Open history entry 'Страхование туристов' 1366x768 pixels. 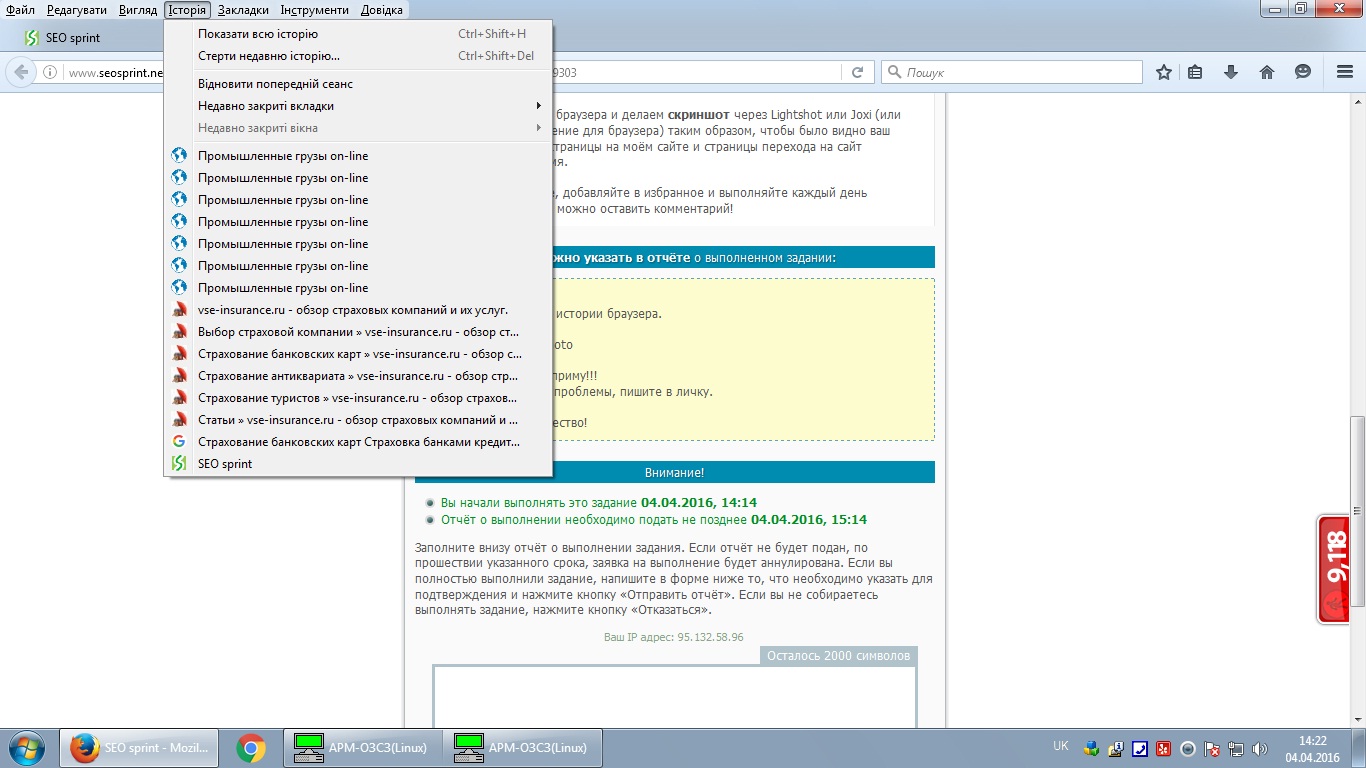[x=359, y=398]
